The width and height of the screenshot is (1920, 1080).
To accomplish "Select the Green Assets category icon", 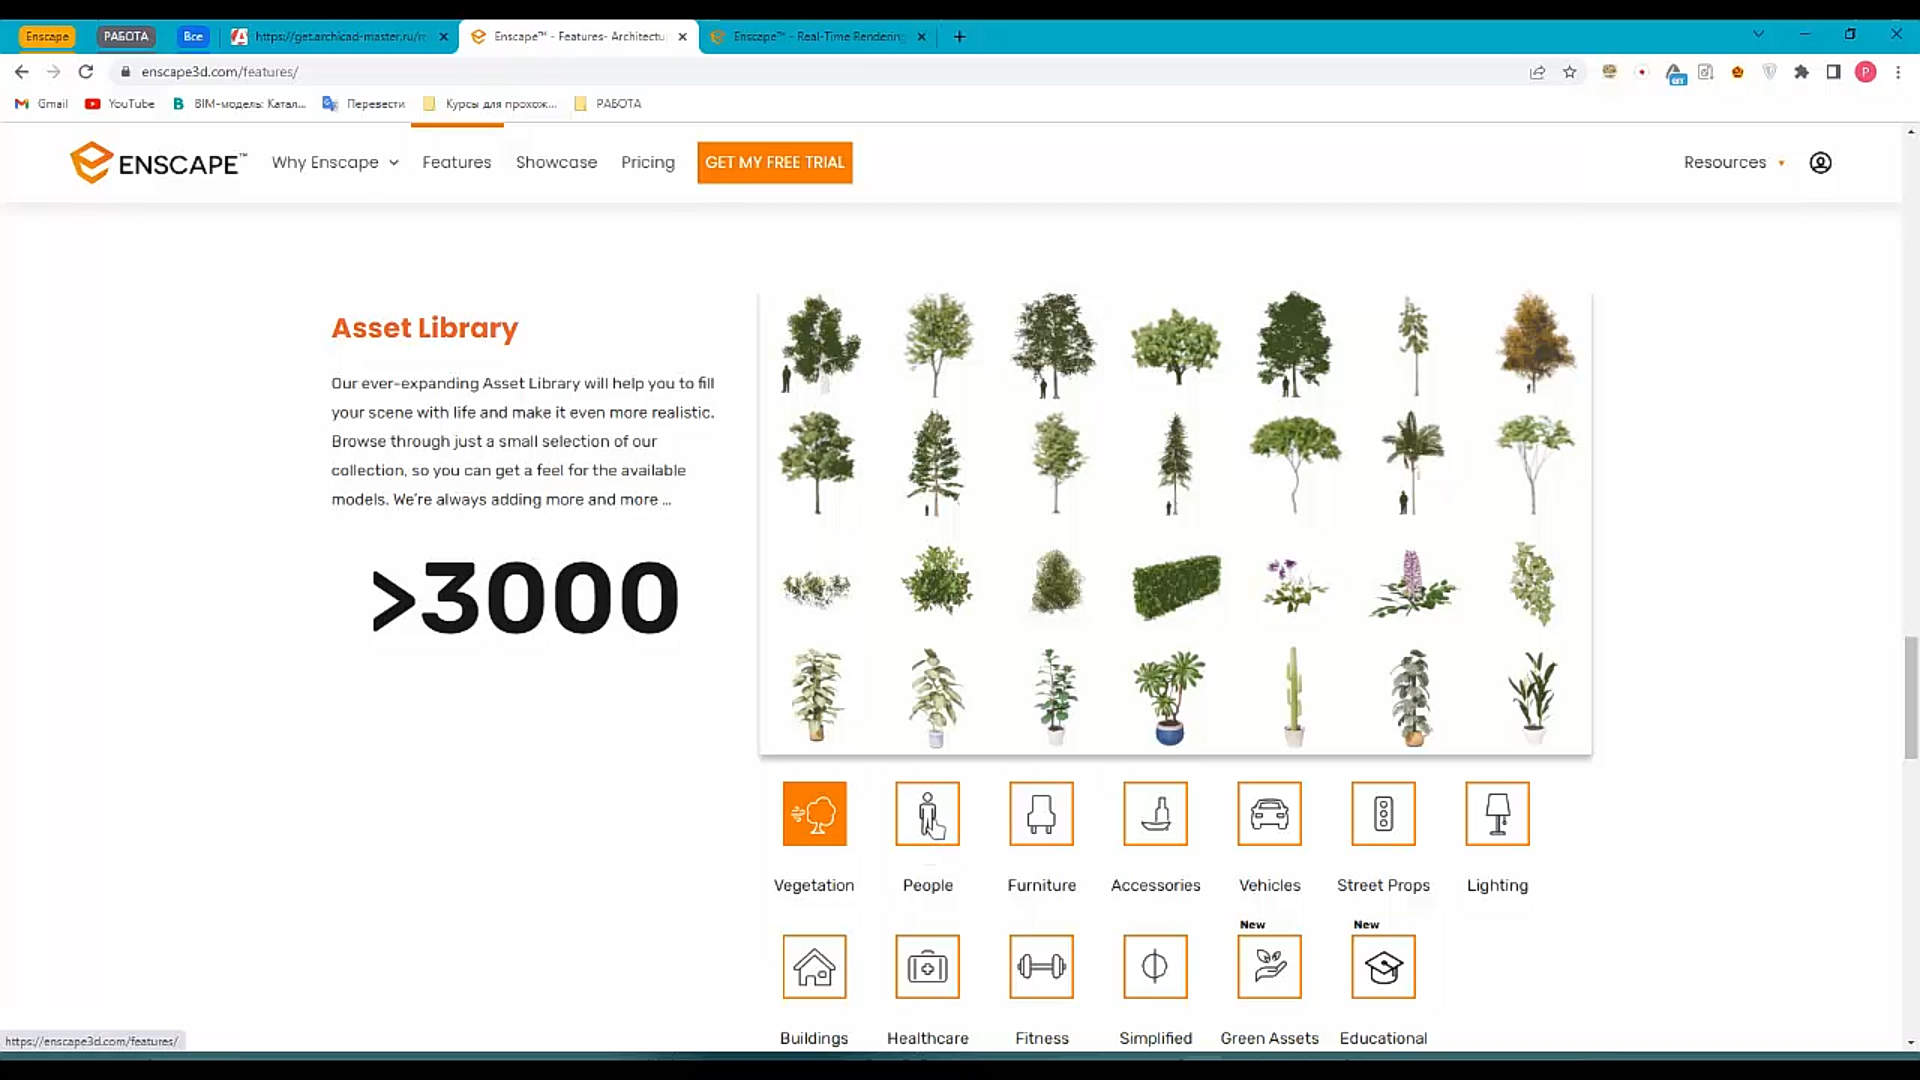I will 1269,966.
